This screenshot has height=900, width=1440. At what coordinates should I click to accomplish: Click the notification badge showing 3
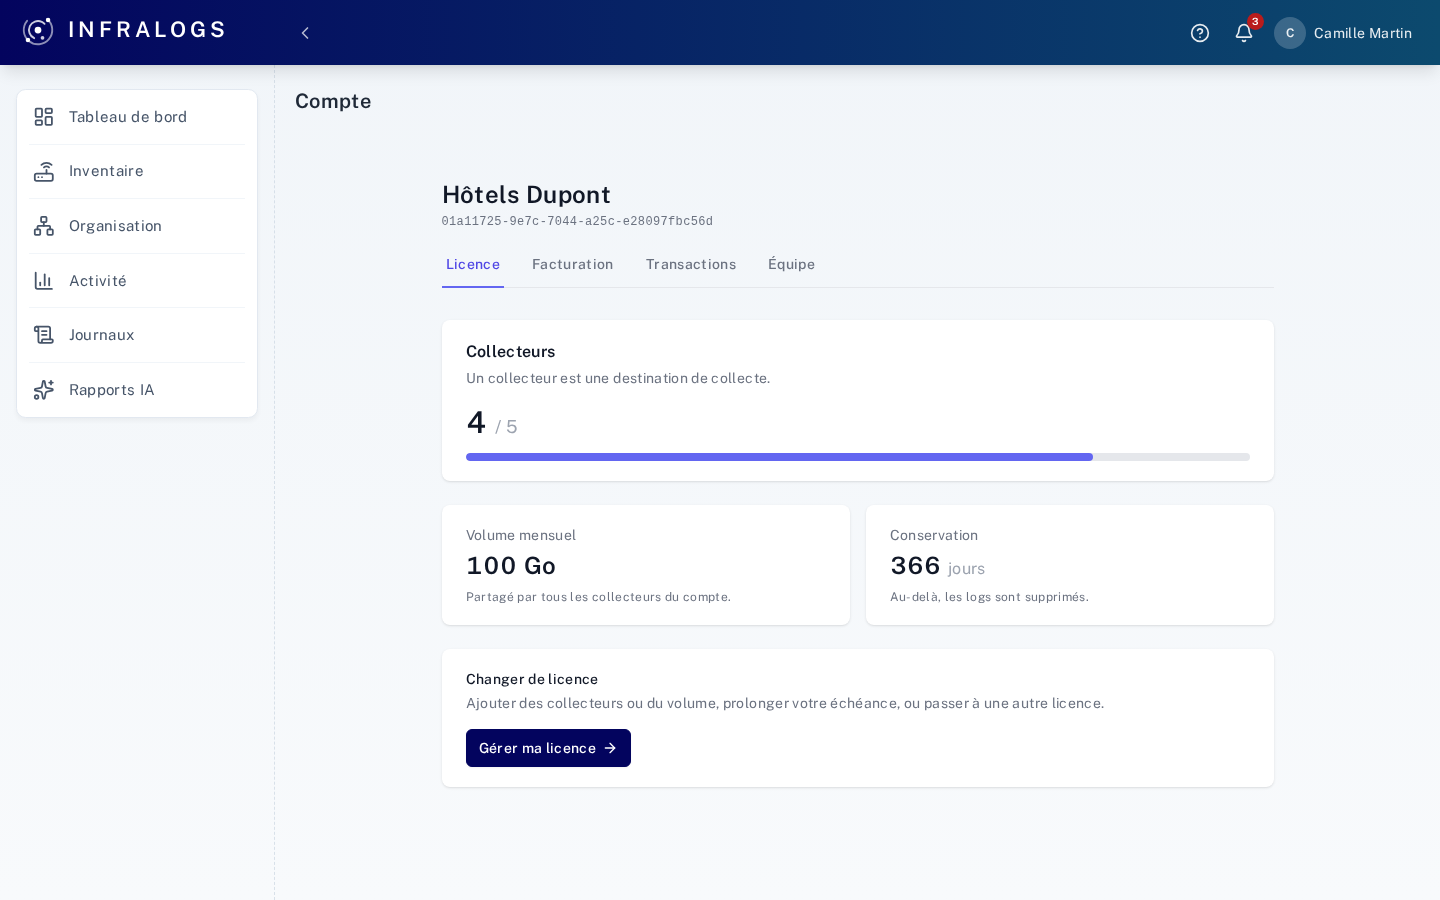[x=1255, y=22]
